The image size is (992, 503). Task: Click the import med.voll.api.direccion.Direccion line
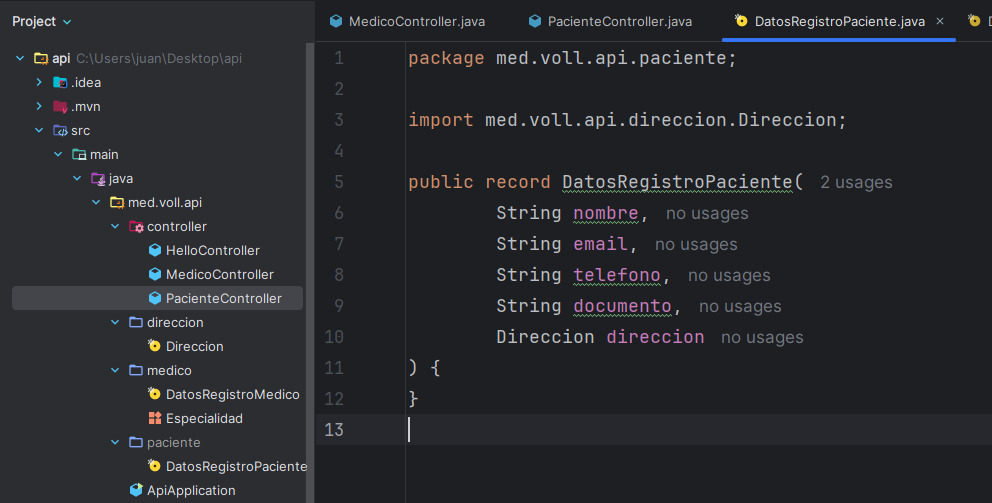[627, 120]
